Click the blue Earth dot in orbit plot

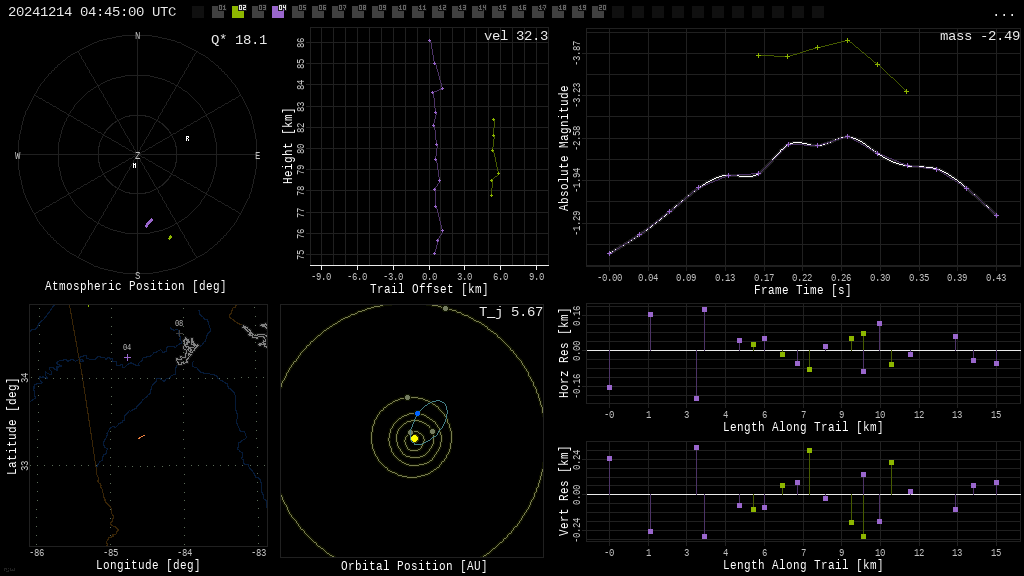417,413
